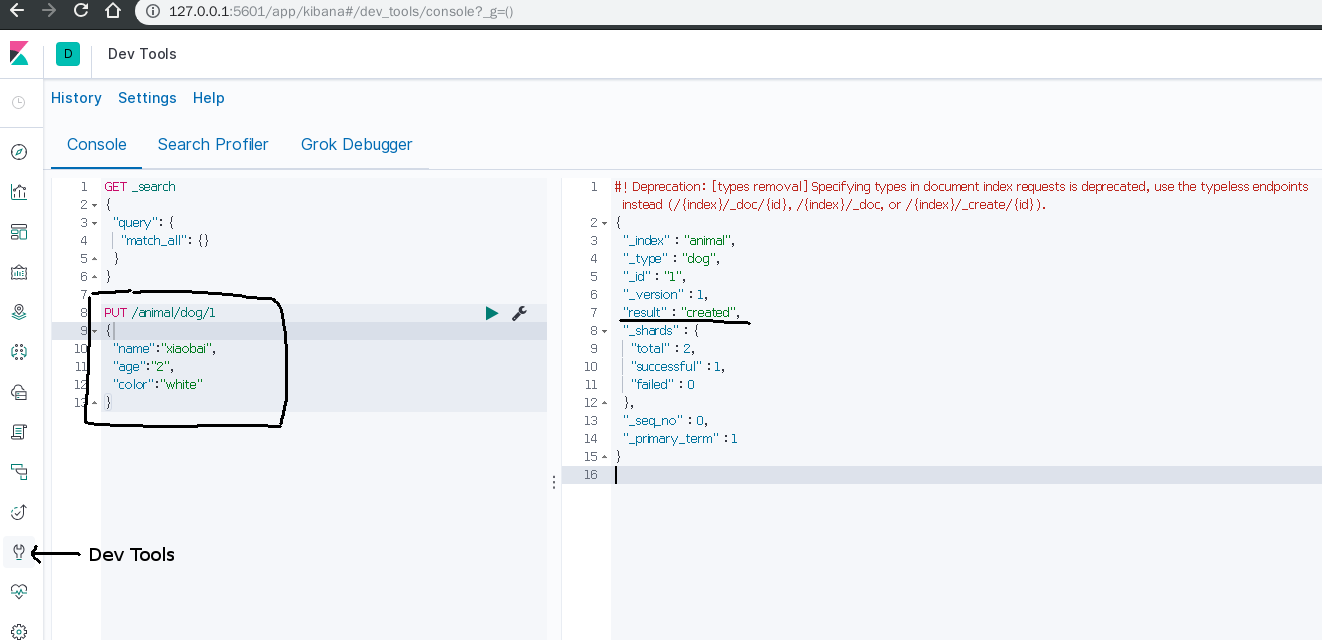Open the Maps sidebar icon

(x=18, y=312)
